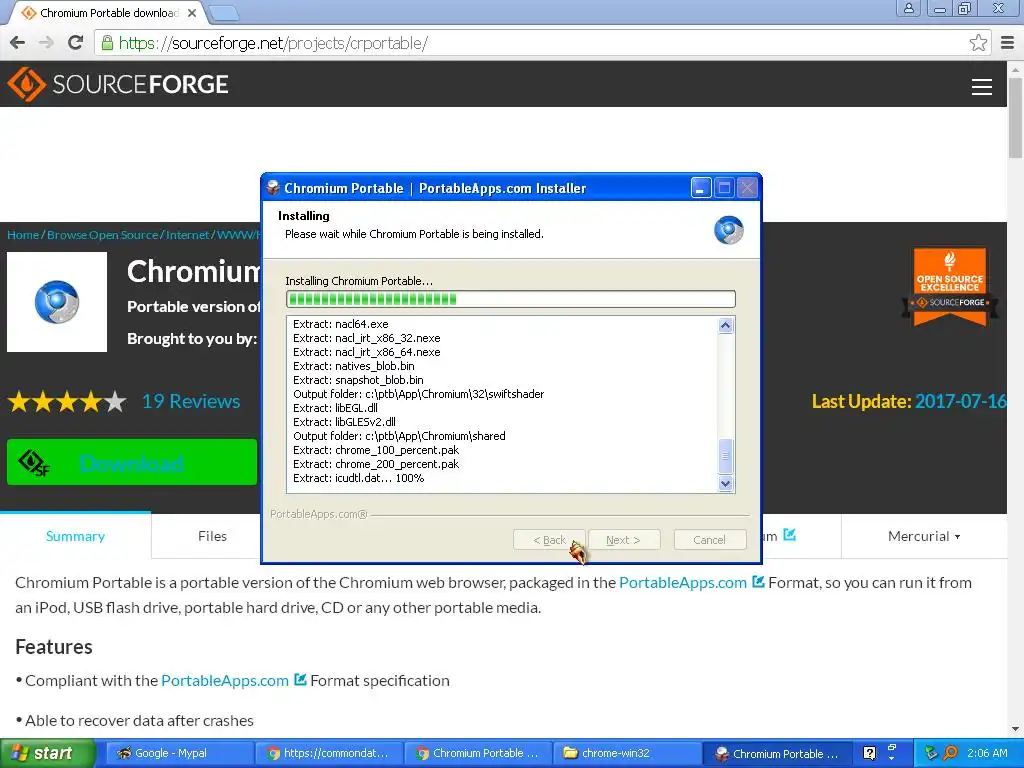Click the Cancel button in installer

tap(709, 539)
